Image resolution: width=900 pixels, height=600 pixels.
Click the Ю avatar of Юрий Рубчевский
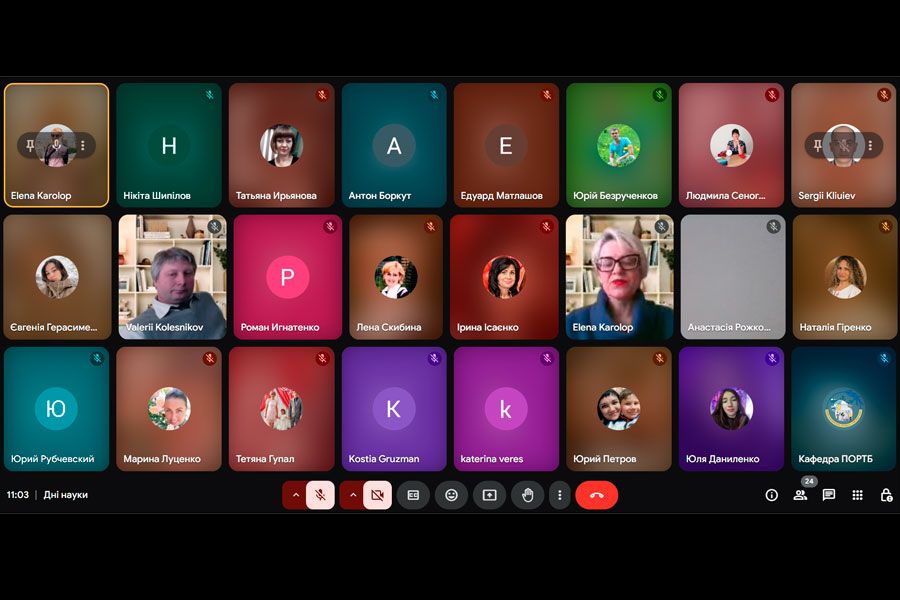click(56, 409)
